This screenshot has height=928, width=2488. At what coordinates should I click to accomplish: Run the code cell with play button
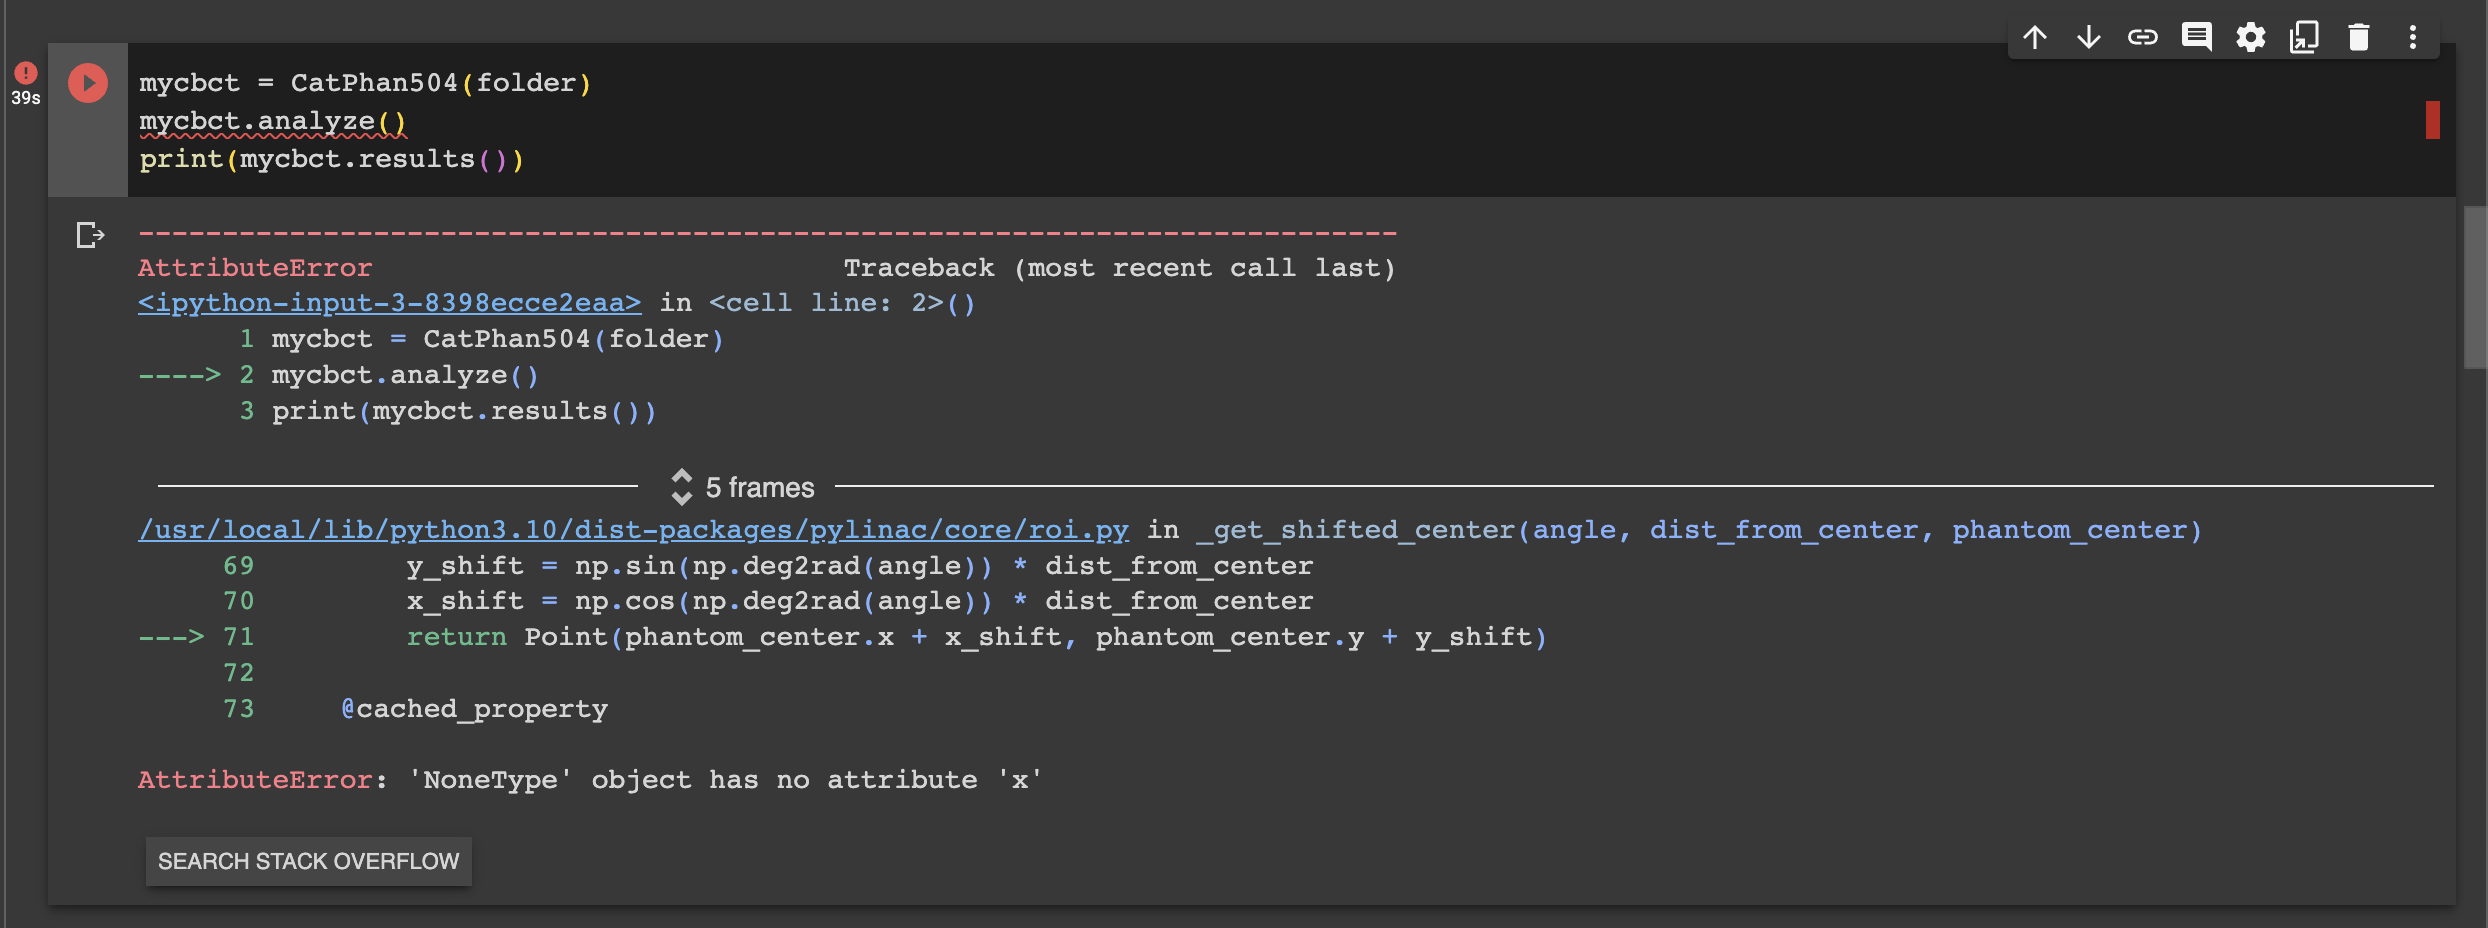point(88,83)
